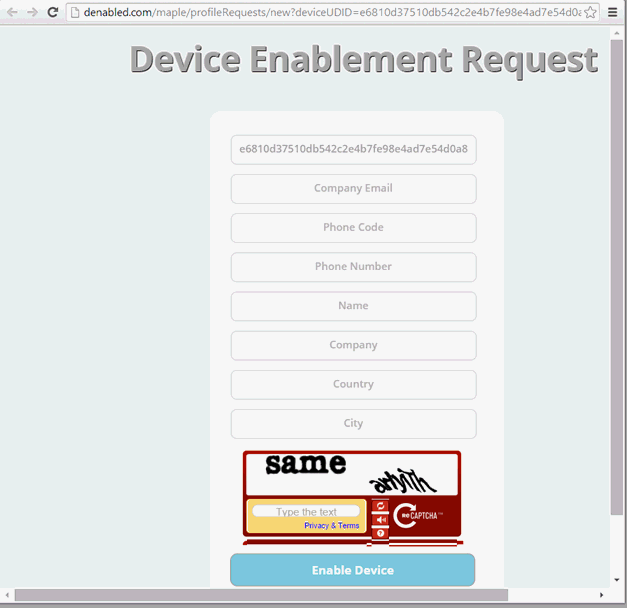Click the reCAPTCHA logo
This screenshot has height=608, width=627.
click(418, 516)
